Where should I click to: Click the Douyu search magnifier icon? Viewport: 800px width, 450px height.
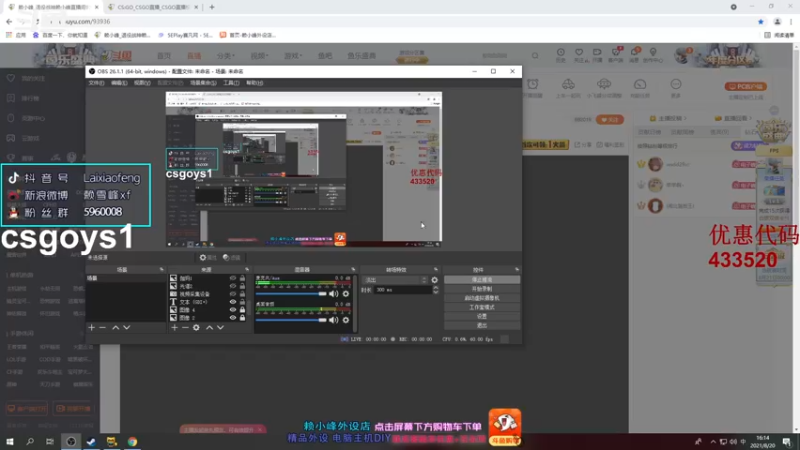(535, 56)
